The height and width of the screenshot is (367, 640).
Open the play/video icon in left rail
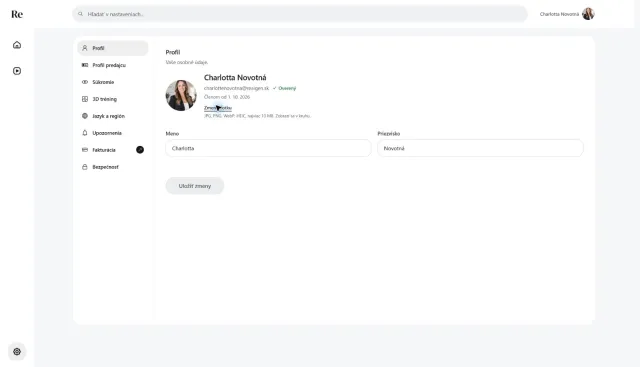(17, 71)
